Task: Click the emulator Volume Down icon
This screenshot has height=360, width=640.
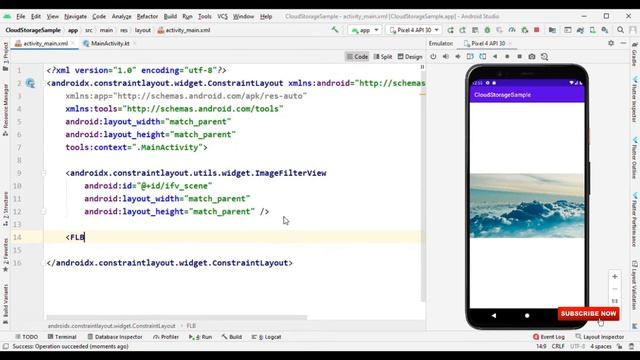Action: (458, 56)
